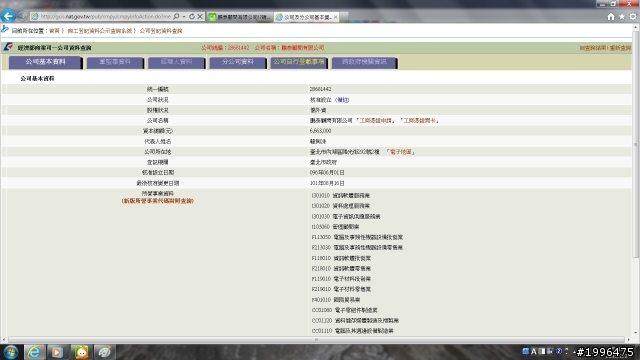Click the blue link next to 核准設立

coord(342,100)
